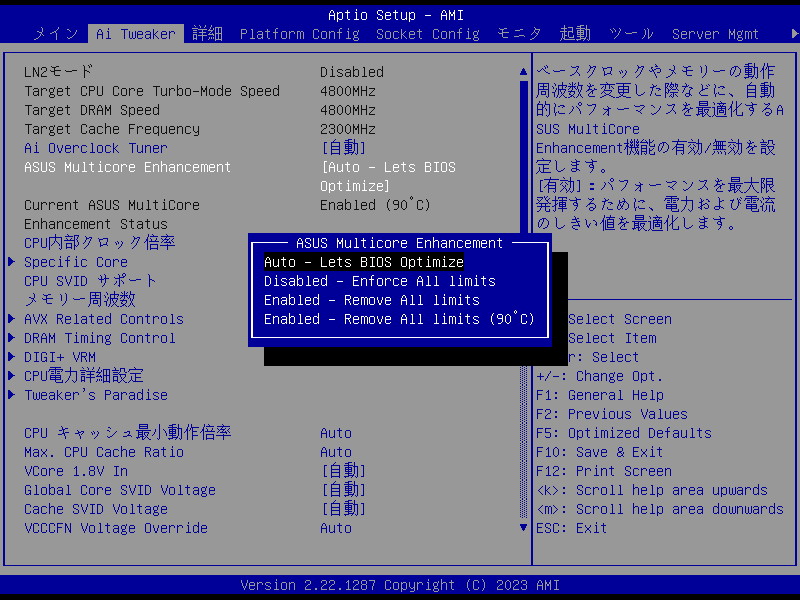Screen dimensions: 800x600
Task: Click the VCCCFN Voltage Override Auto field
Action: coord(336,528)
